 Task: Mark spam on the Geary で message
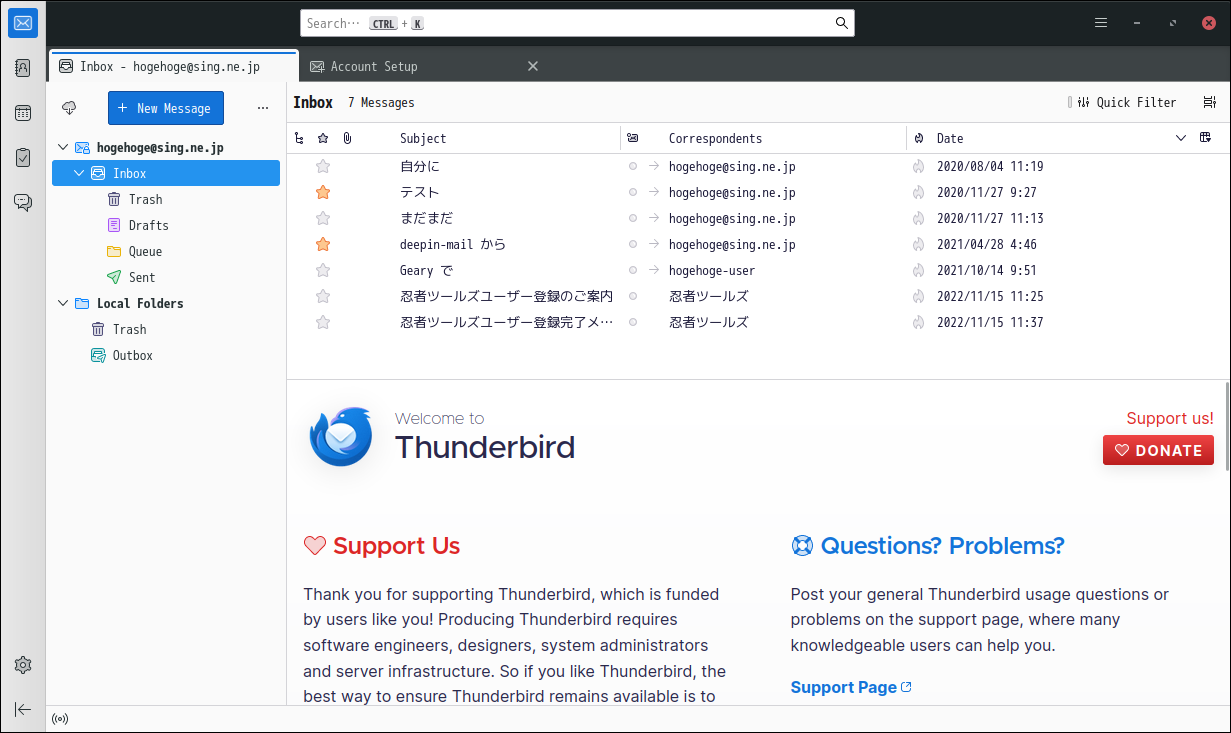tap(919, 270)
